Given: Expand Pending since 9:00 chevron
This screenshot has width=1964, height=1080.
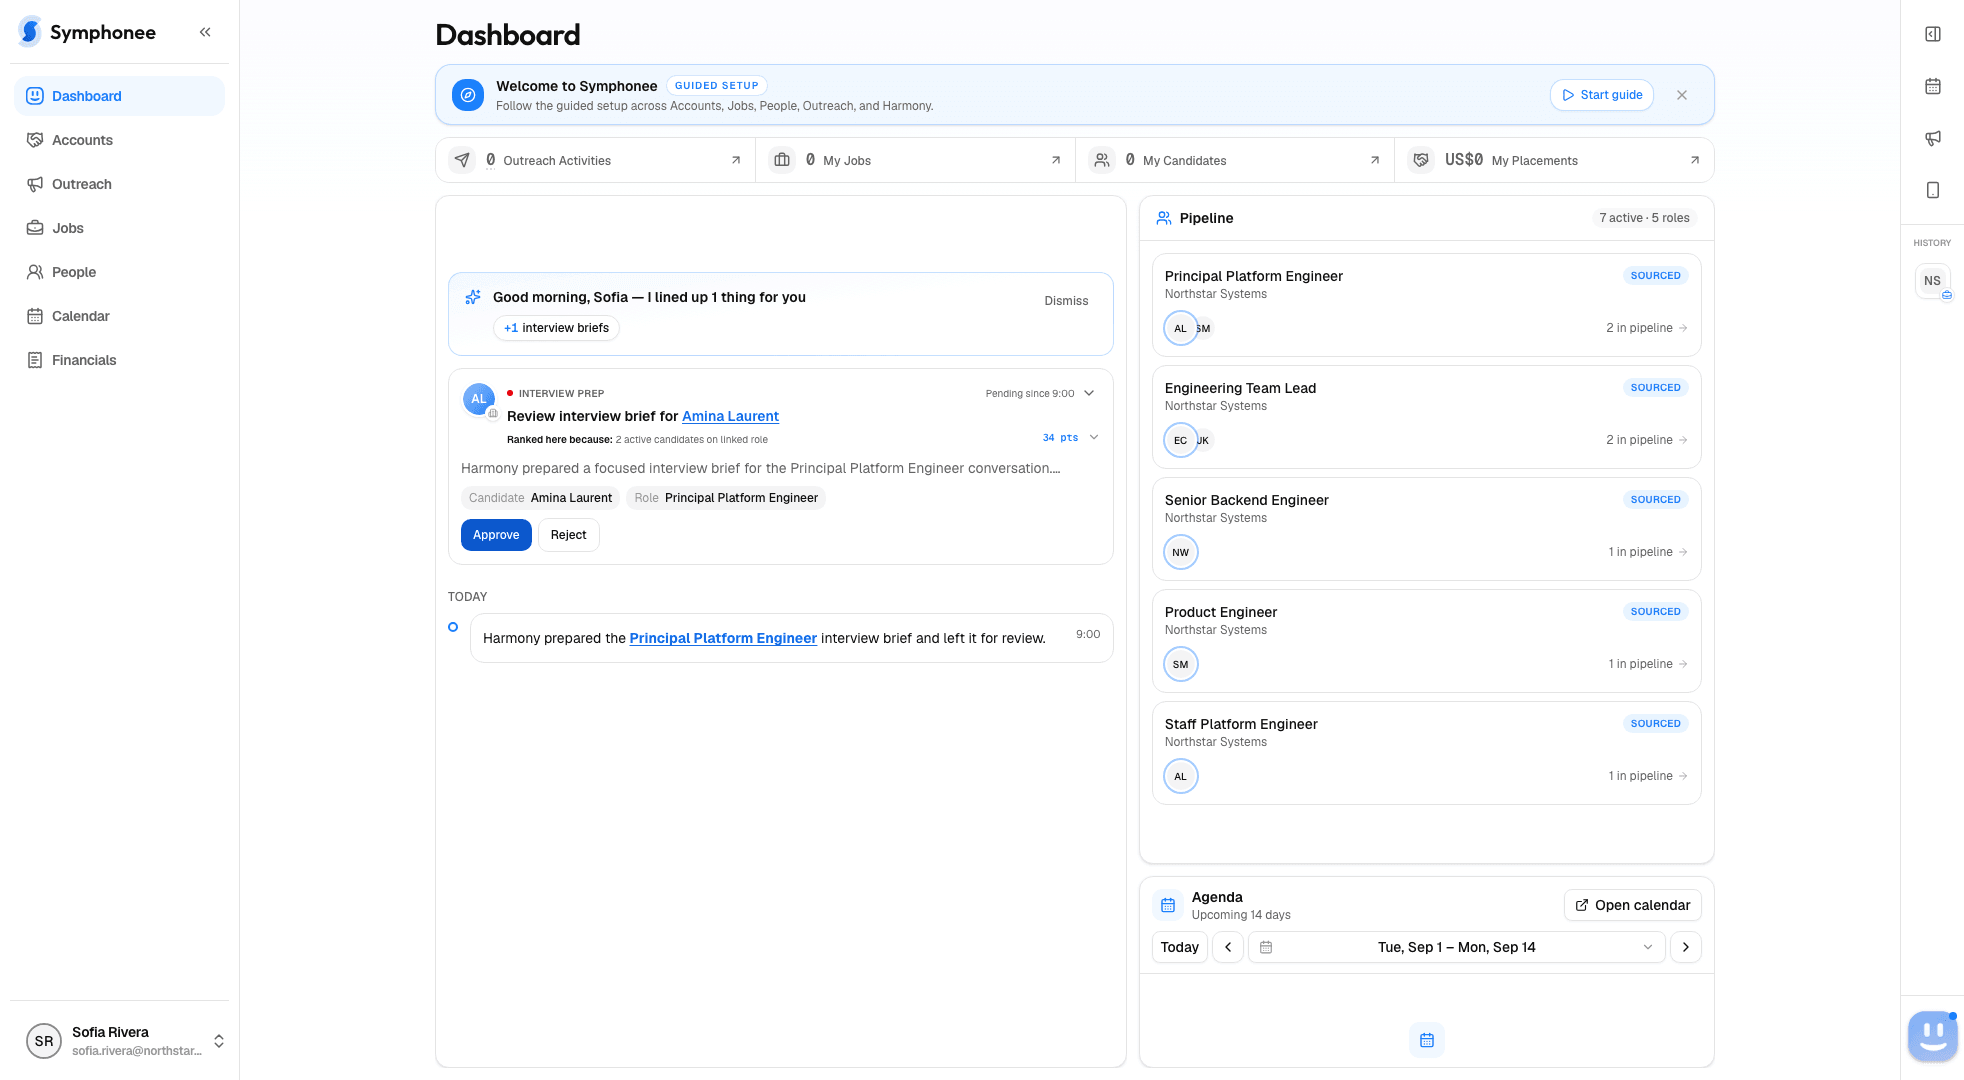Looking at the screenshot, I should coord(1089,393).
